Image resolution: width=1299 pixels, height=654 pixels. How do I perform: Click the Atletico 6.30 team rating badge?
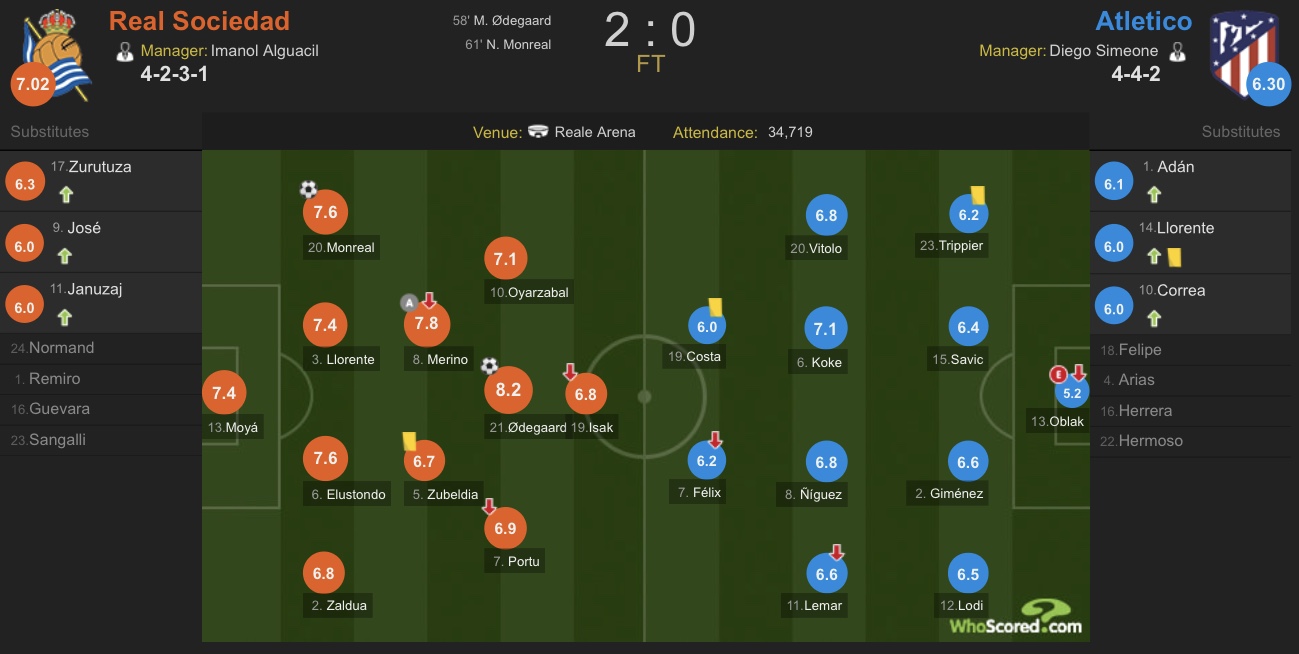1268,85
